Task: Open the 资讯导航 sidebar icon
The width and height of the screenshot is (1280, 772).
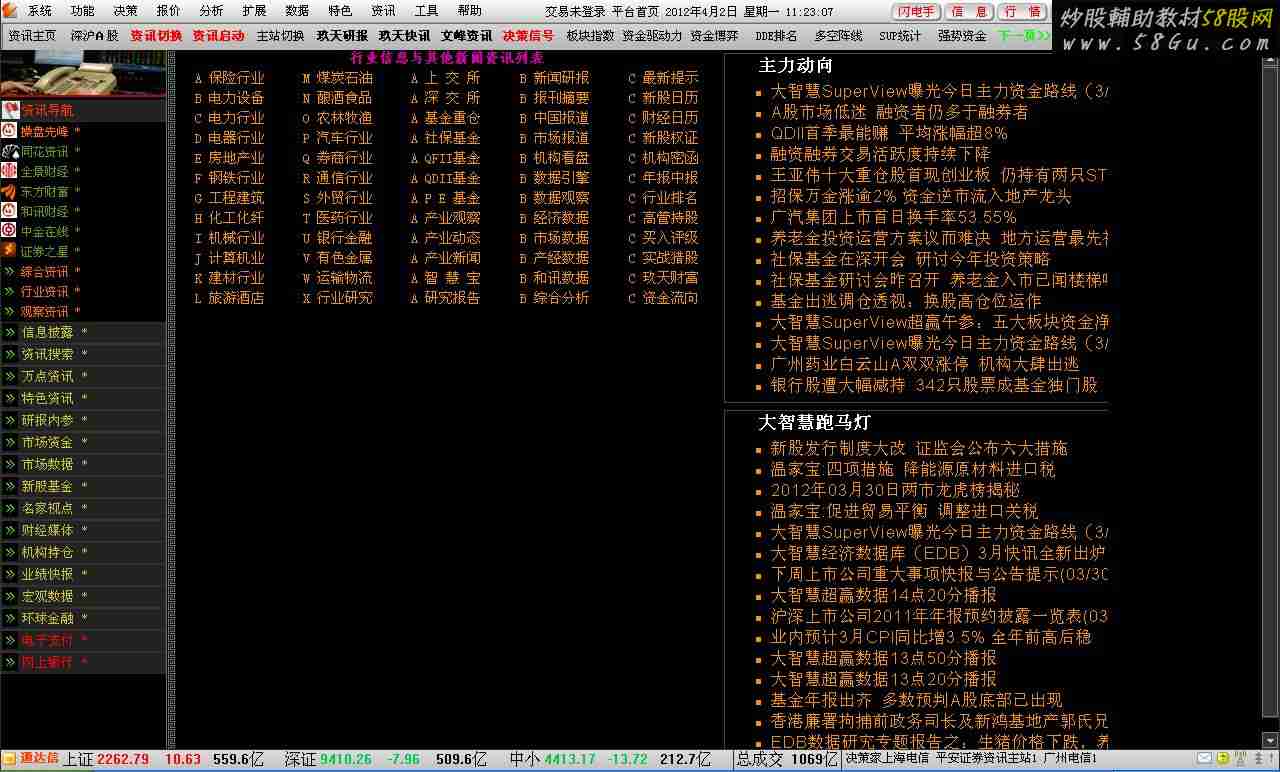Action: click(10, 110)
